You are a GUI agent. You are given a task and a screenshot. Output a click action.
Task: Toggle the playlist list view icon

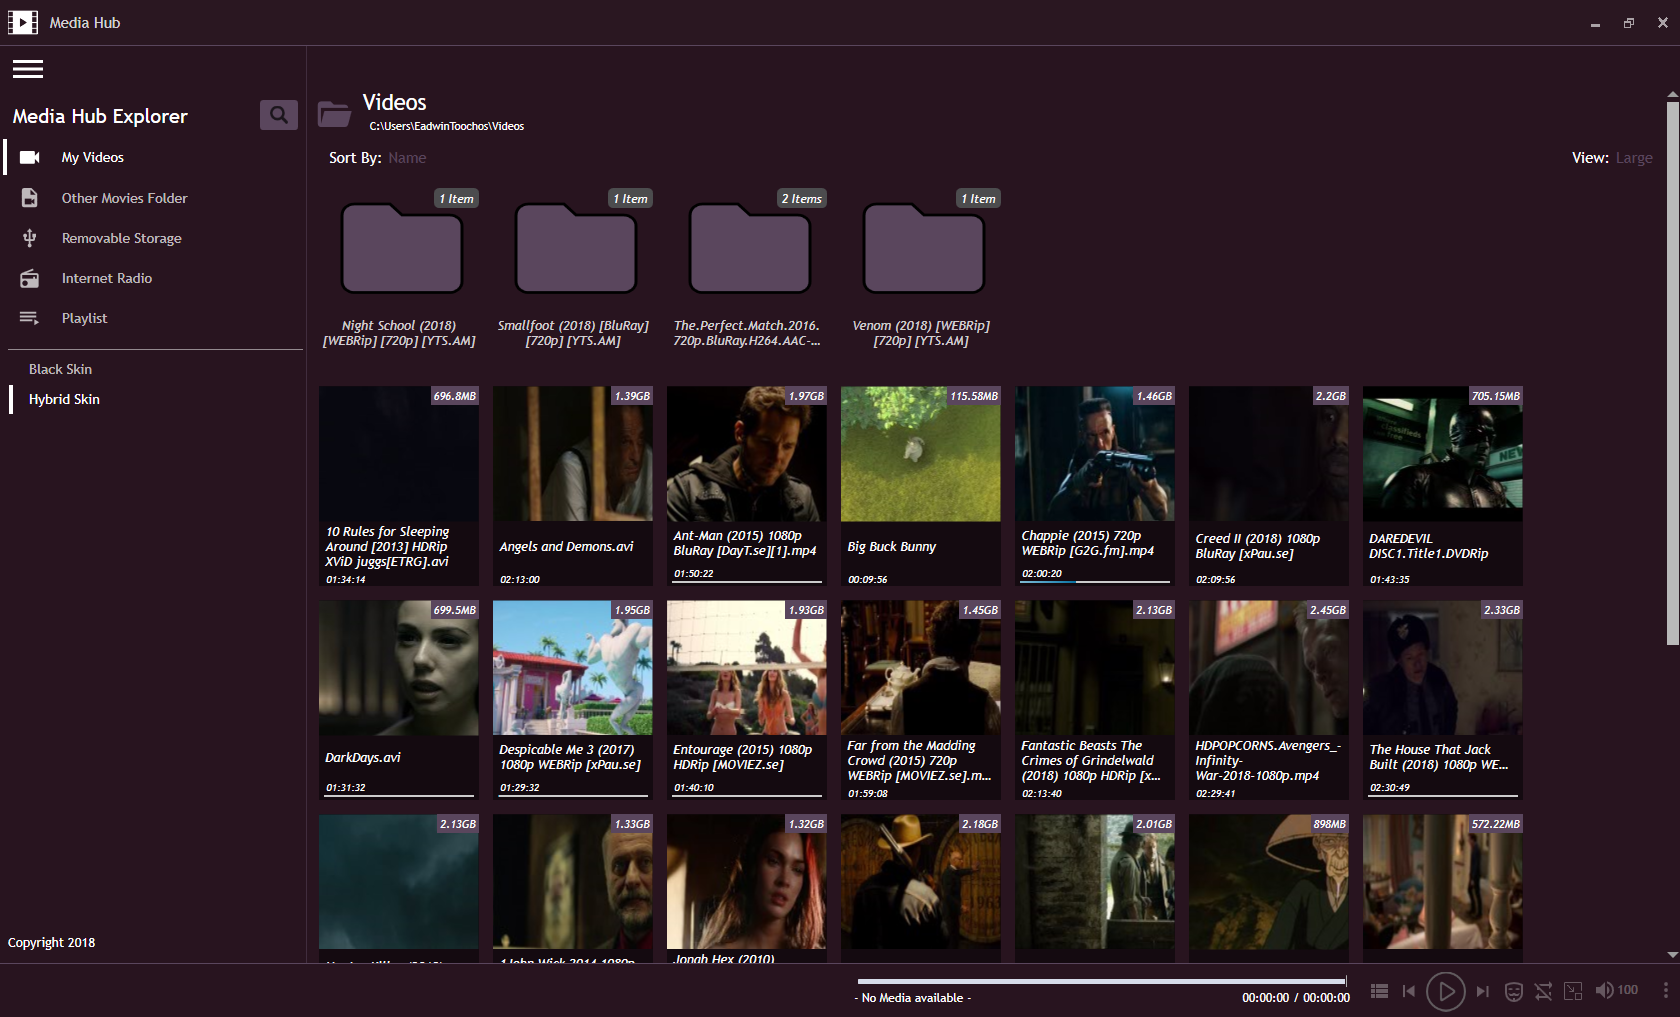coord(1379,991)
